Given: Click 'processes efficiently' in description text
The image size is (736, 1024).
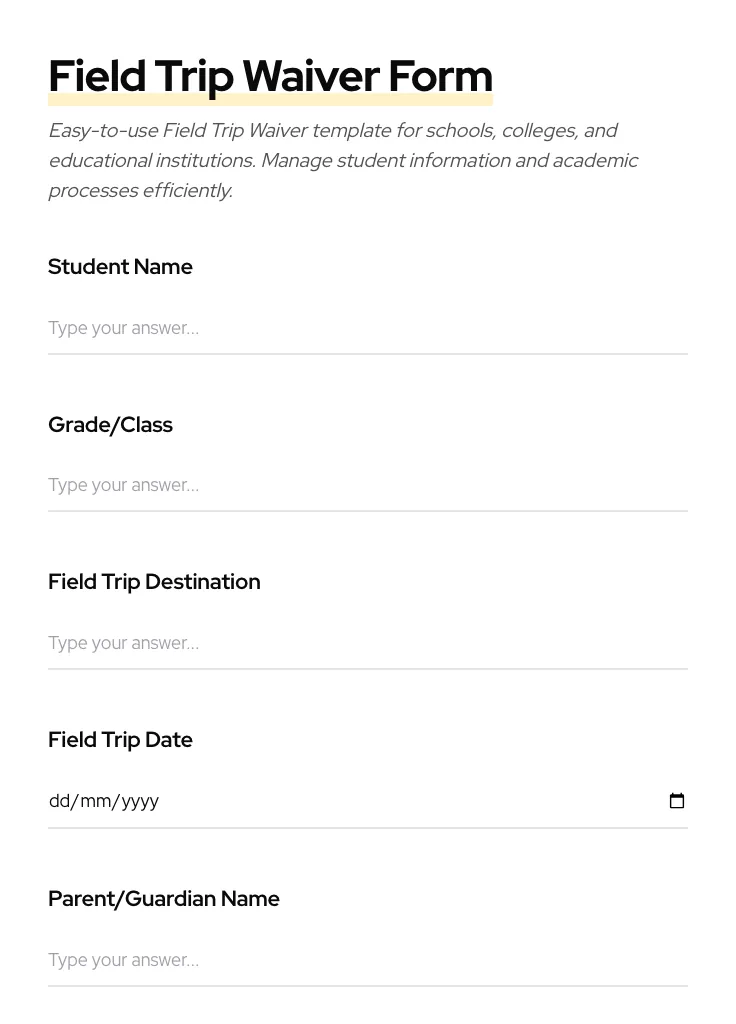Looking at the screenshot, I should (140, 190).
